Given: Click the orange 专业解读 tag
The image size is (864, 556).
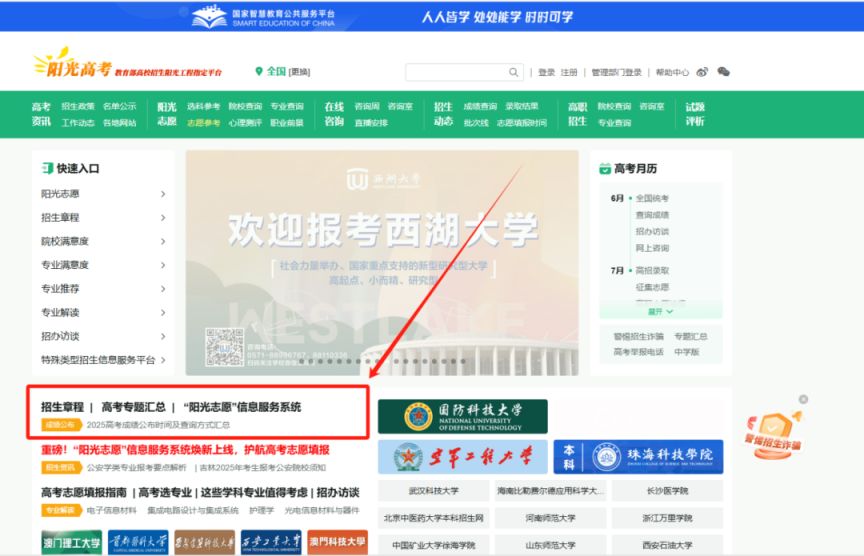Looking at the screenshot, I should click(61, 510).
